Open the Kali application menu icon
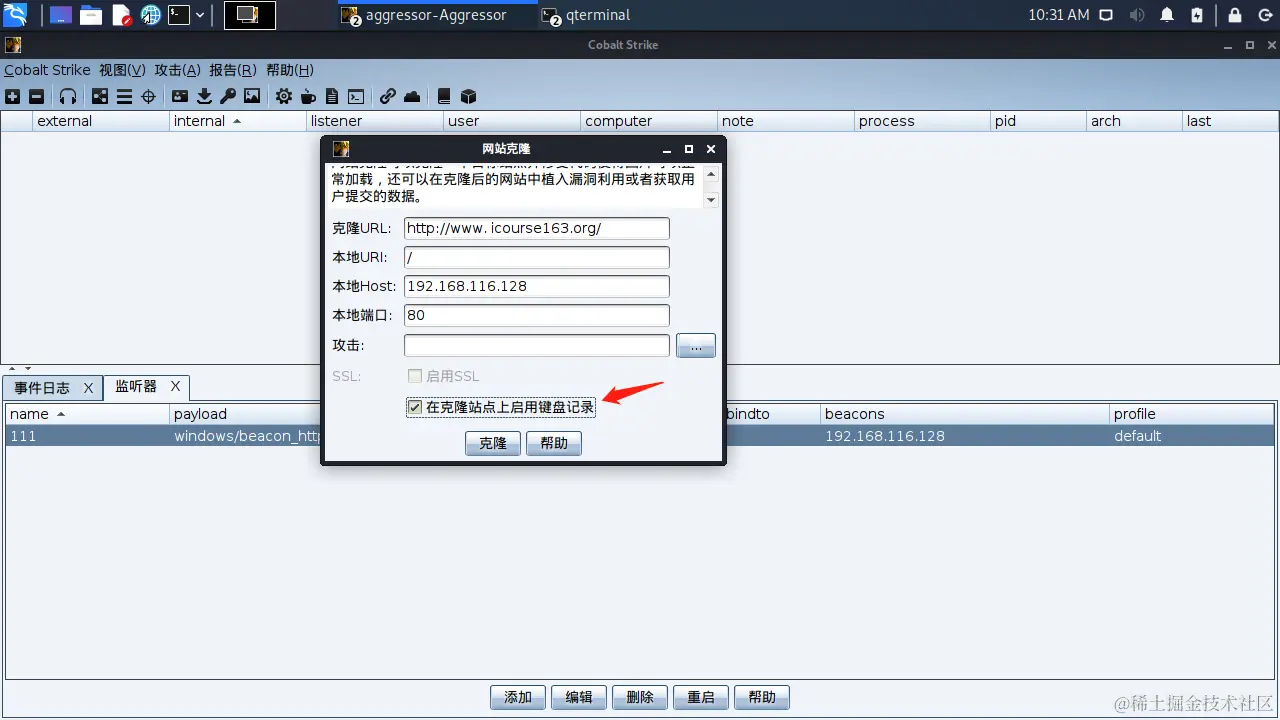Screen dimensions: 1280x720 tap(15, 15)
